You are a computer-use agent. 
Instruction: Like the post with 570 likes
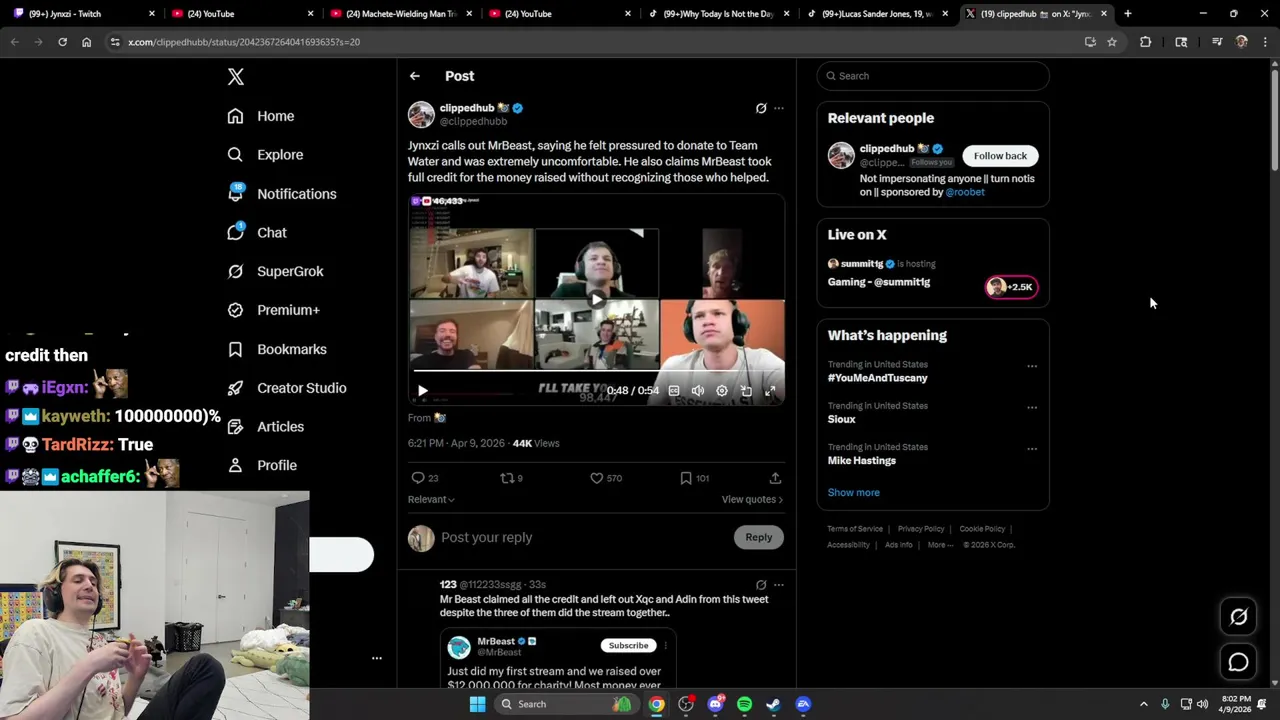click(606, 478)
